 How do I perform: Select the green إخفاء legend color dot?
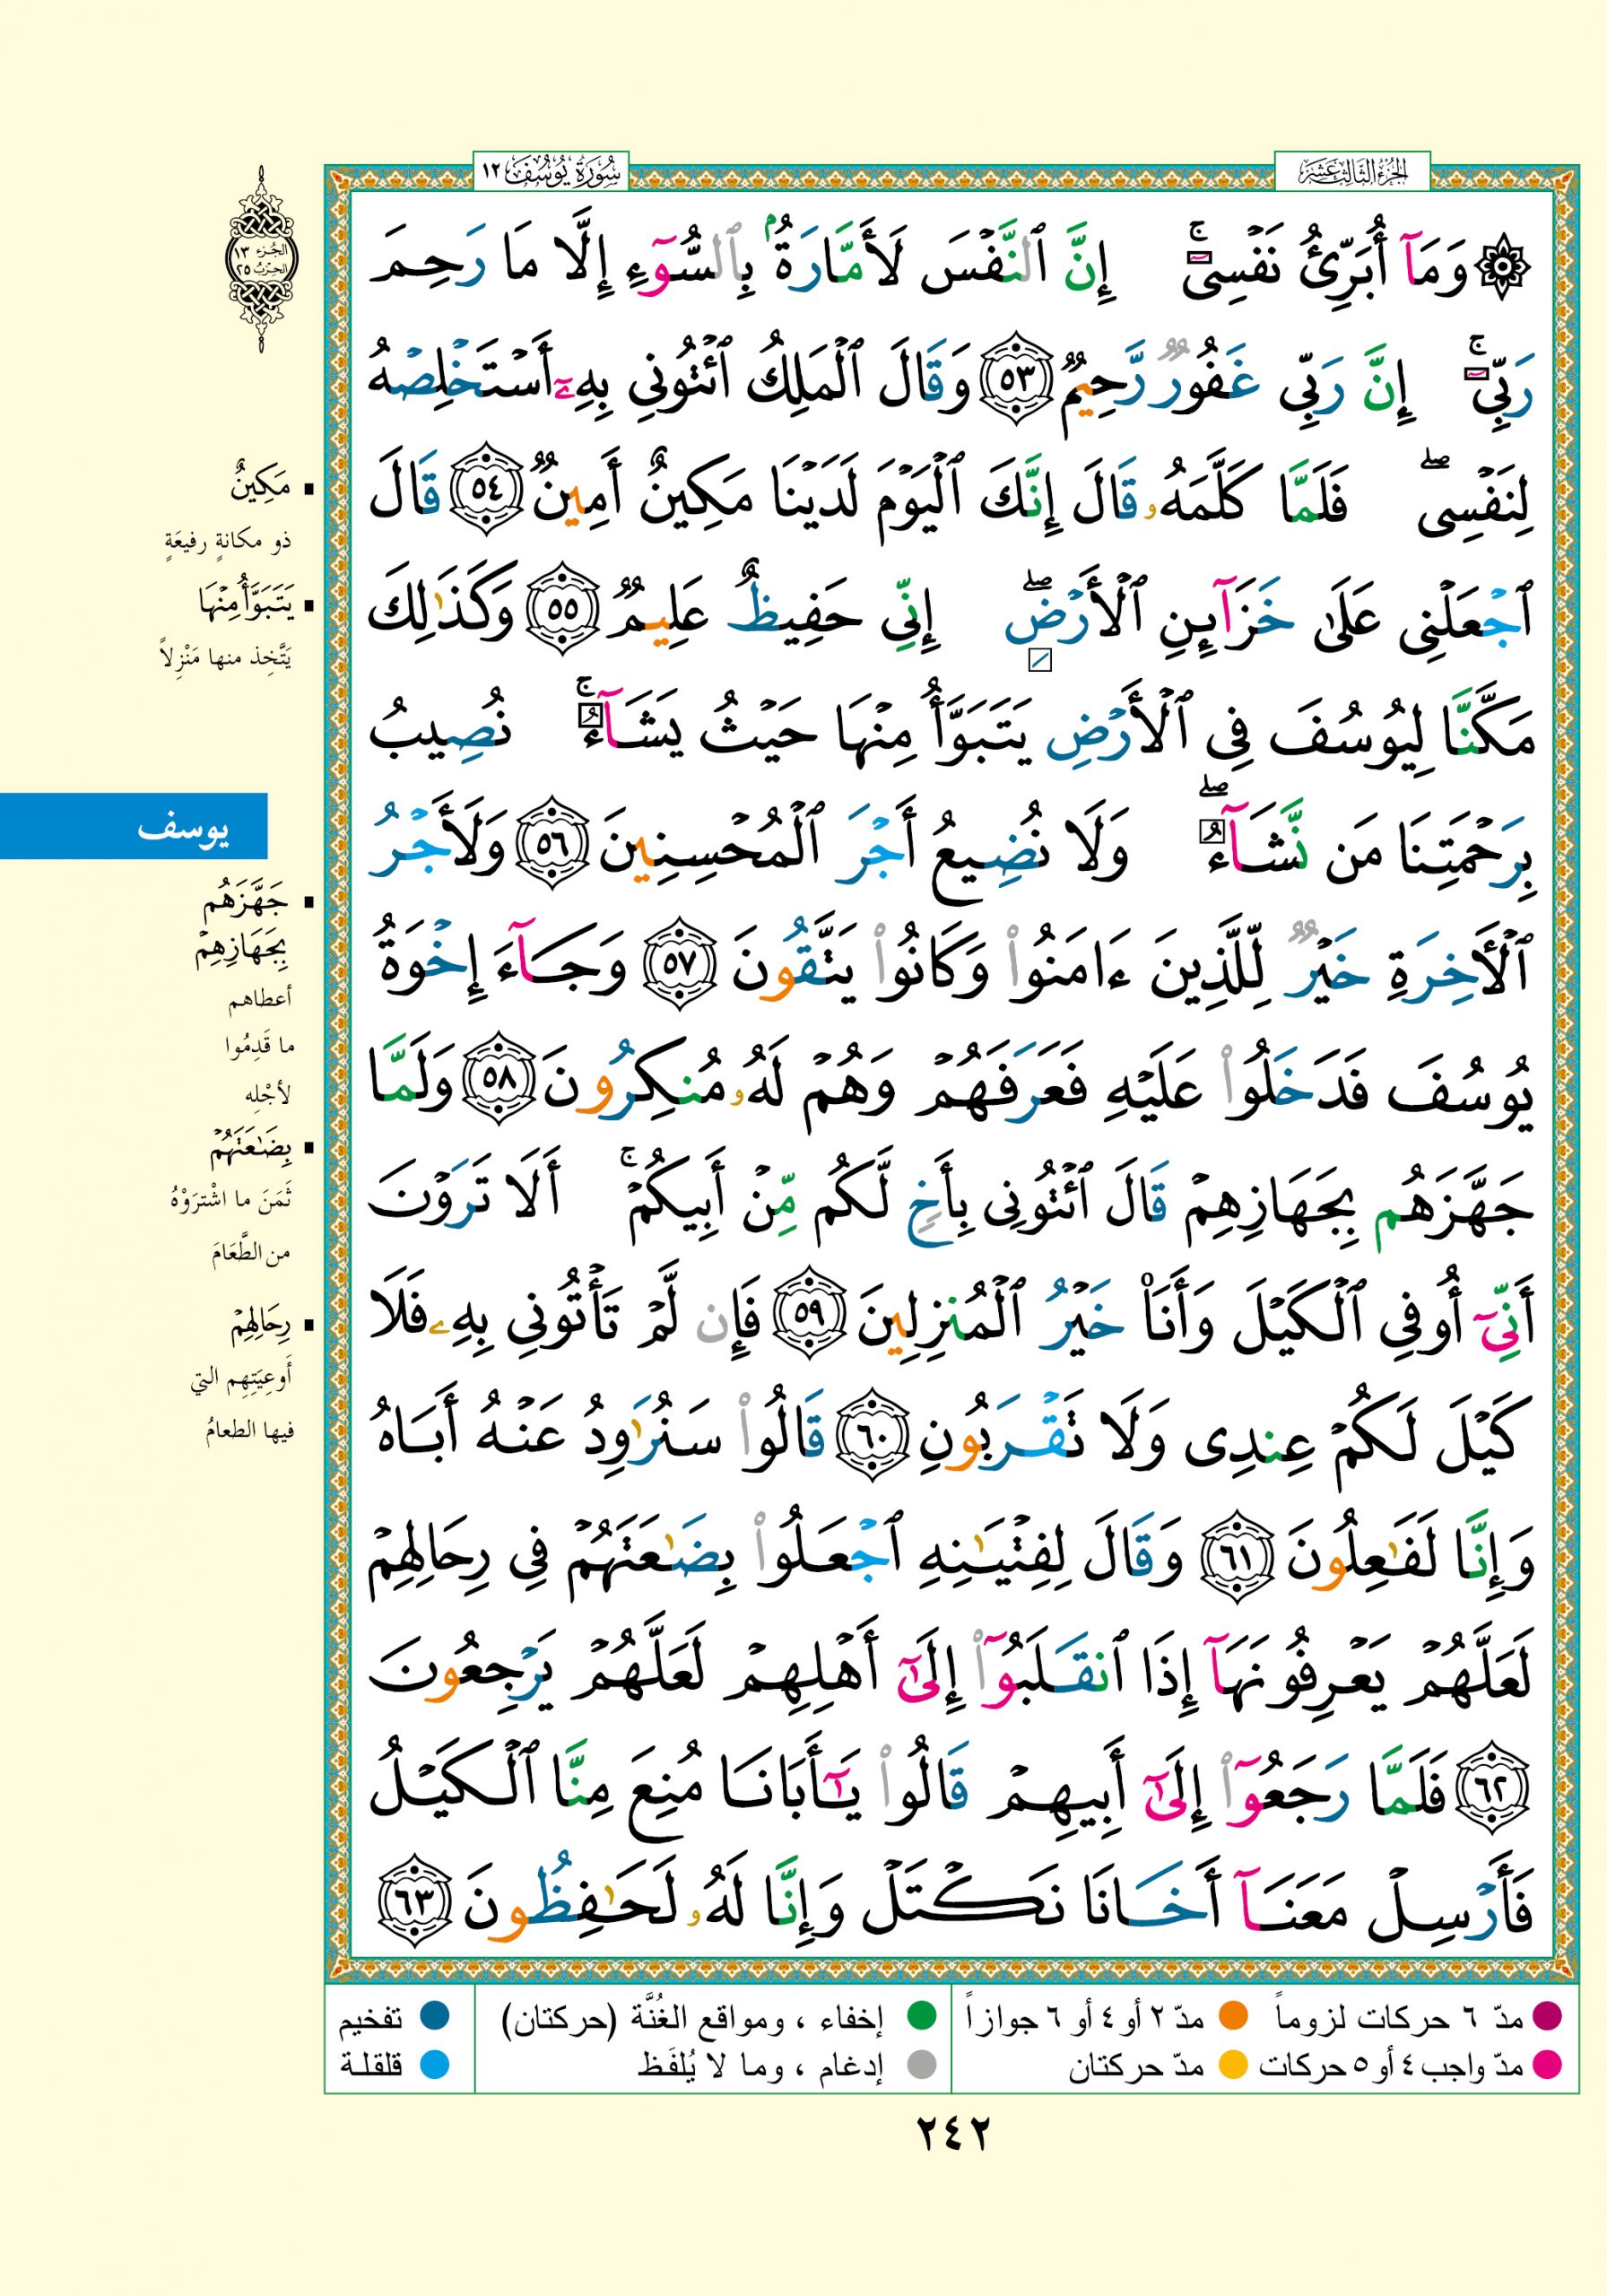click(x=921, y=2017)
